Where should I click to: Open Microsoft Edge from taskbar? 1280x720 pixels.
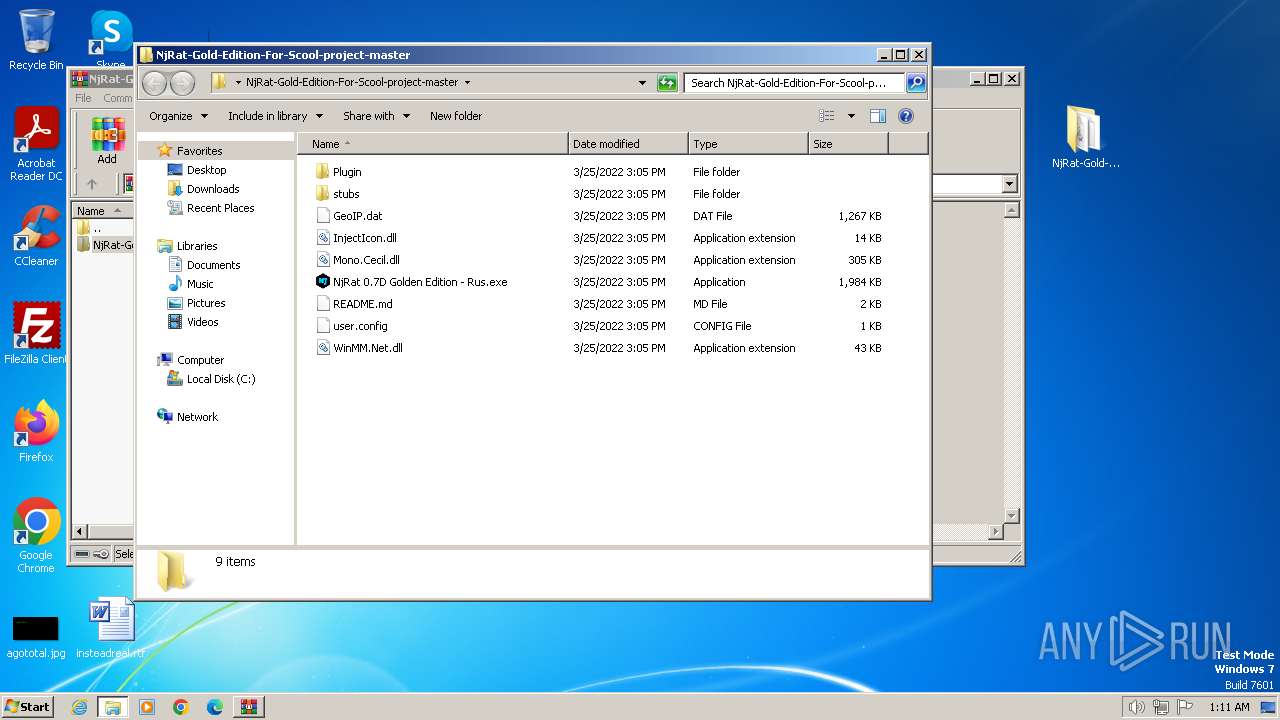click(215, 707)
